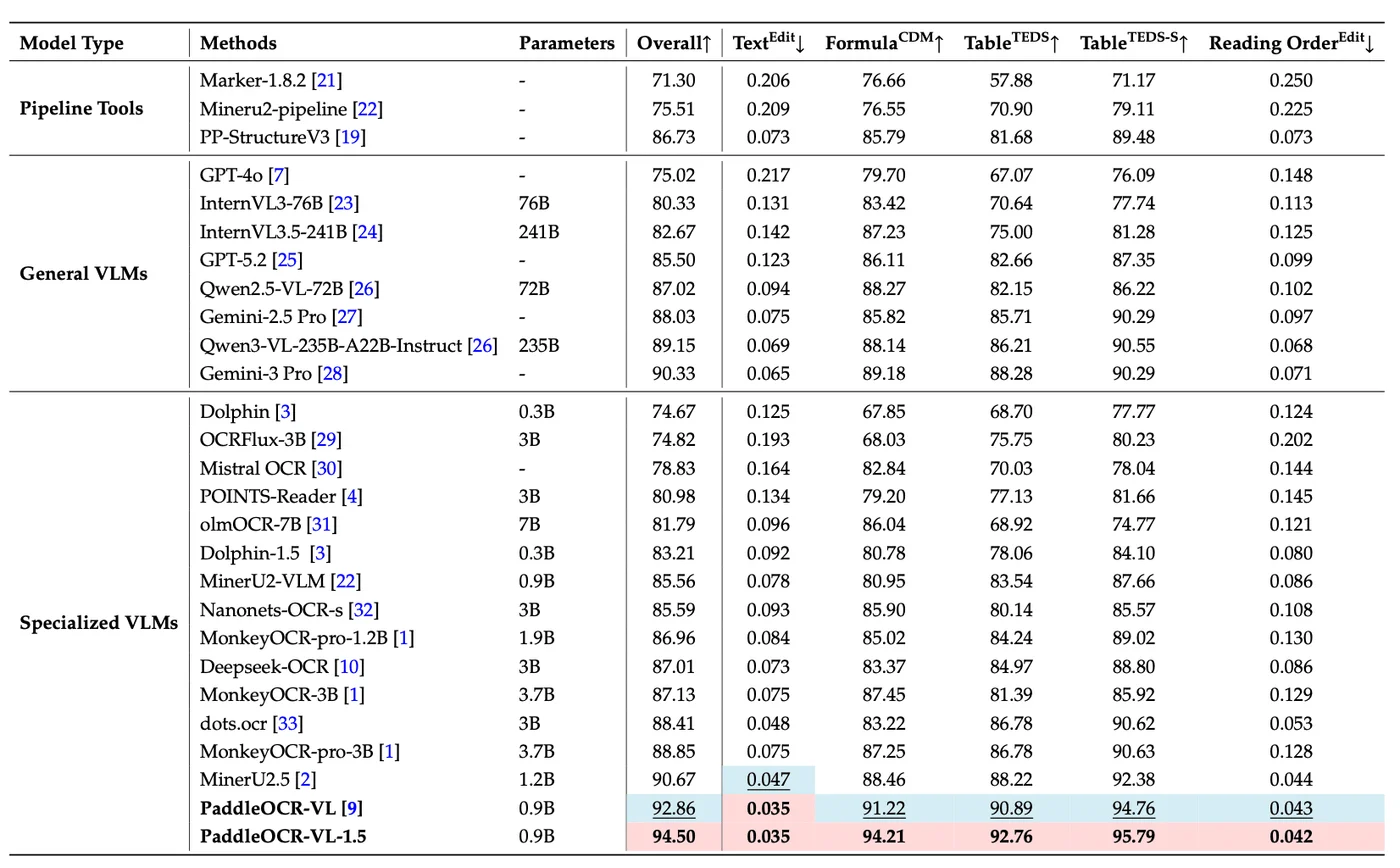Select the 'Table TEDS' column header

1012,42
